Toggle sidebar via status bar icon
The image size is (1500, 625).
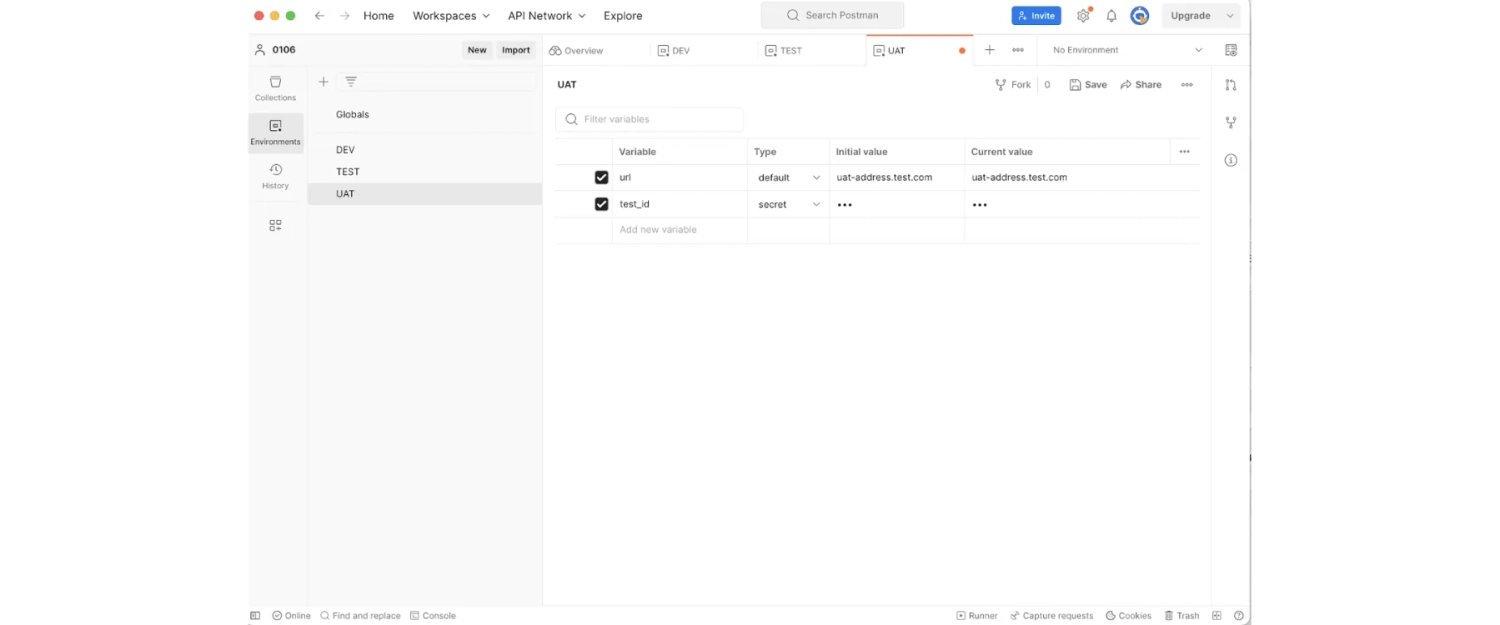coord(255,616)
